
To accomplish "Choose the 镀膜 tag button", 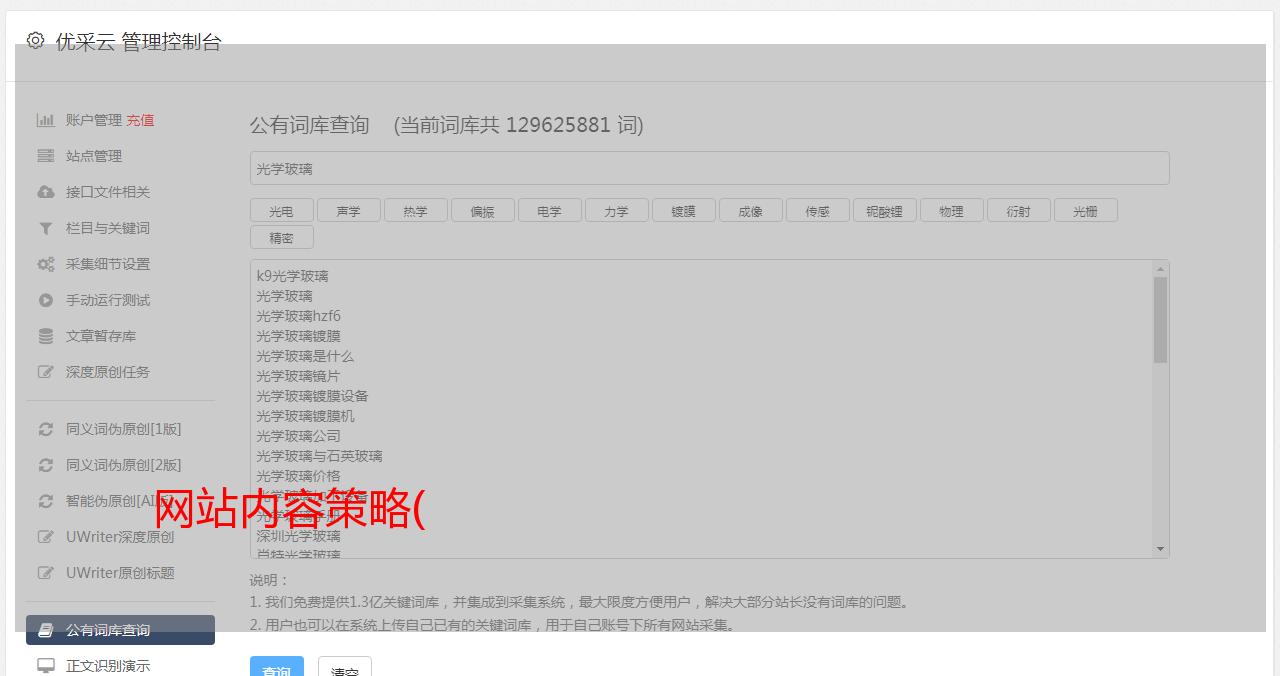I will tap(684, 211).
